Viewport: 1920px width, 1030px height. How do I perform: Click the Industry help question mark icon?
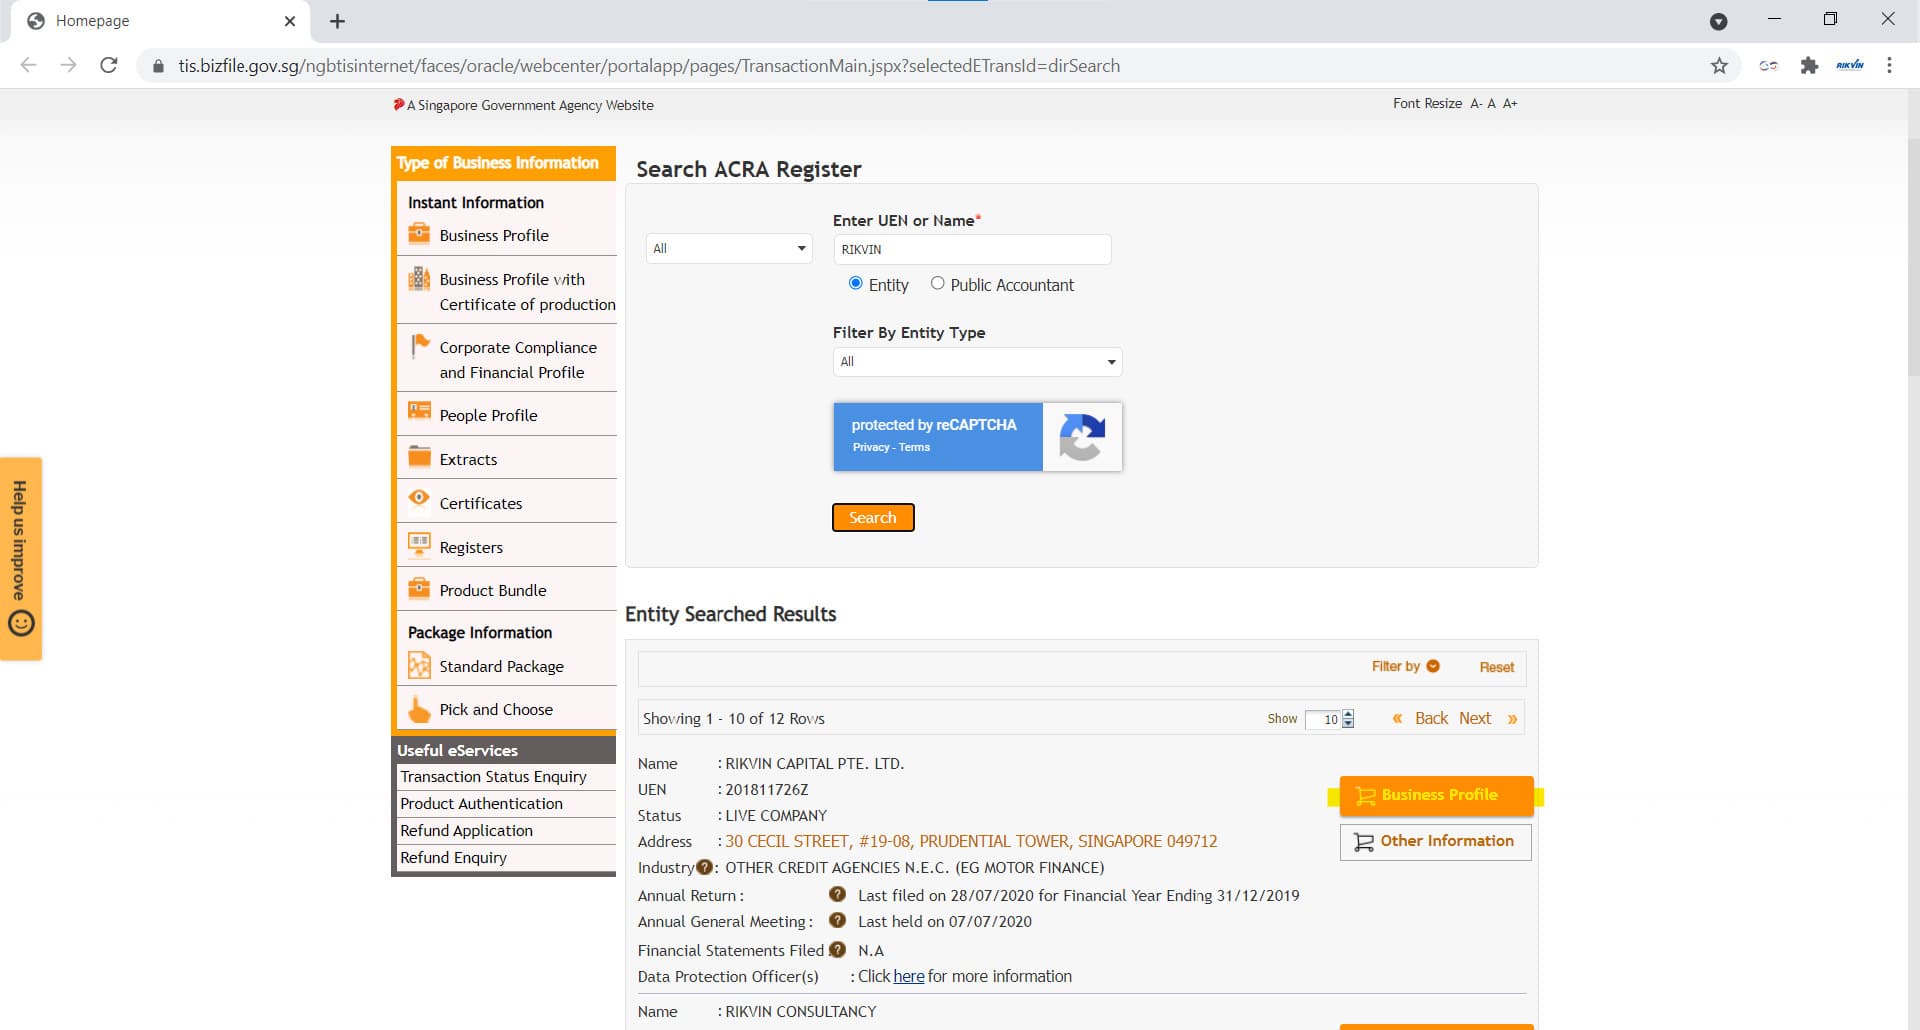pos(704,867)
